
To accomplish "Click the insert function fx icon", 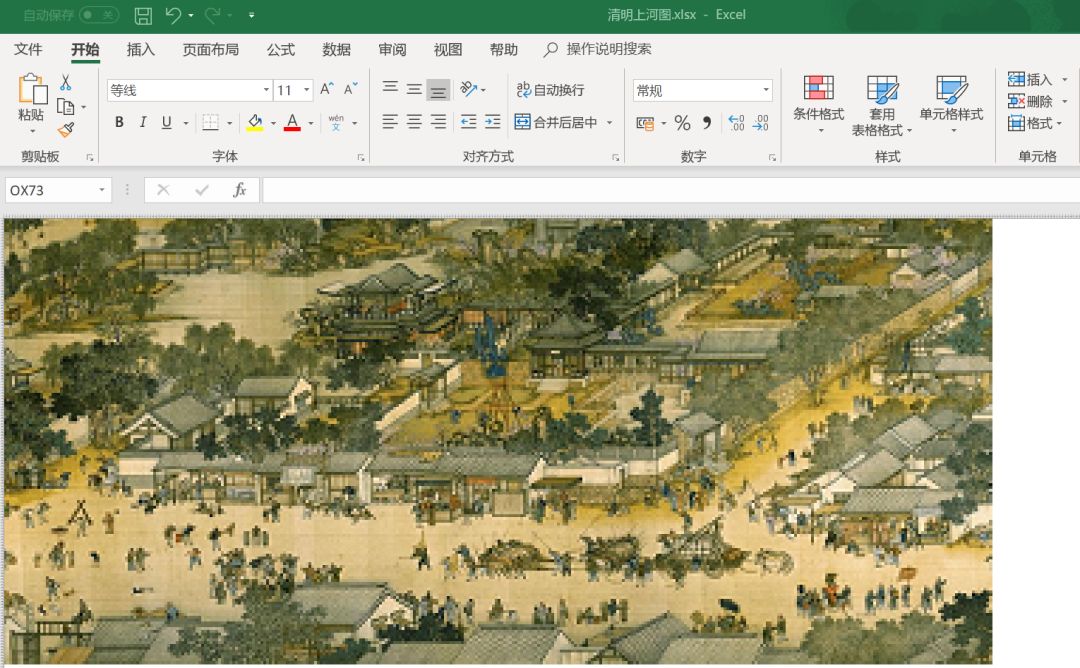I will coord(239,190).
